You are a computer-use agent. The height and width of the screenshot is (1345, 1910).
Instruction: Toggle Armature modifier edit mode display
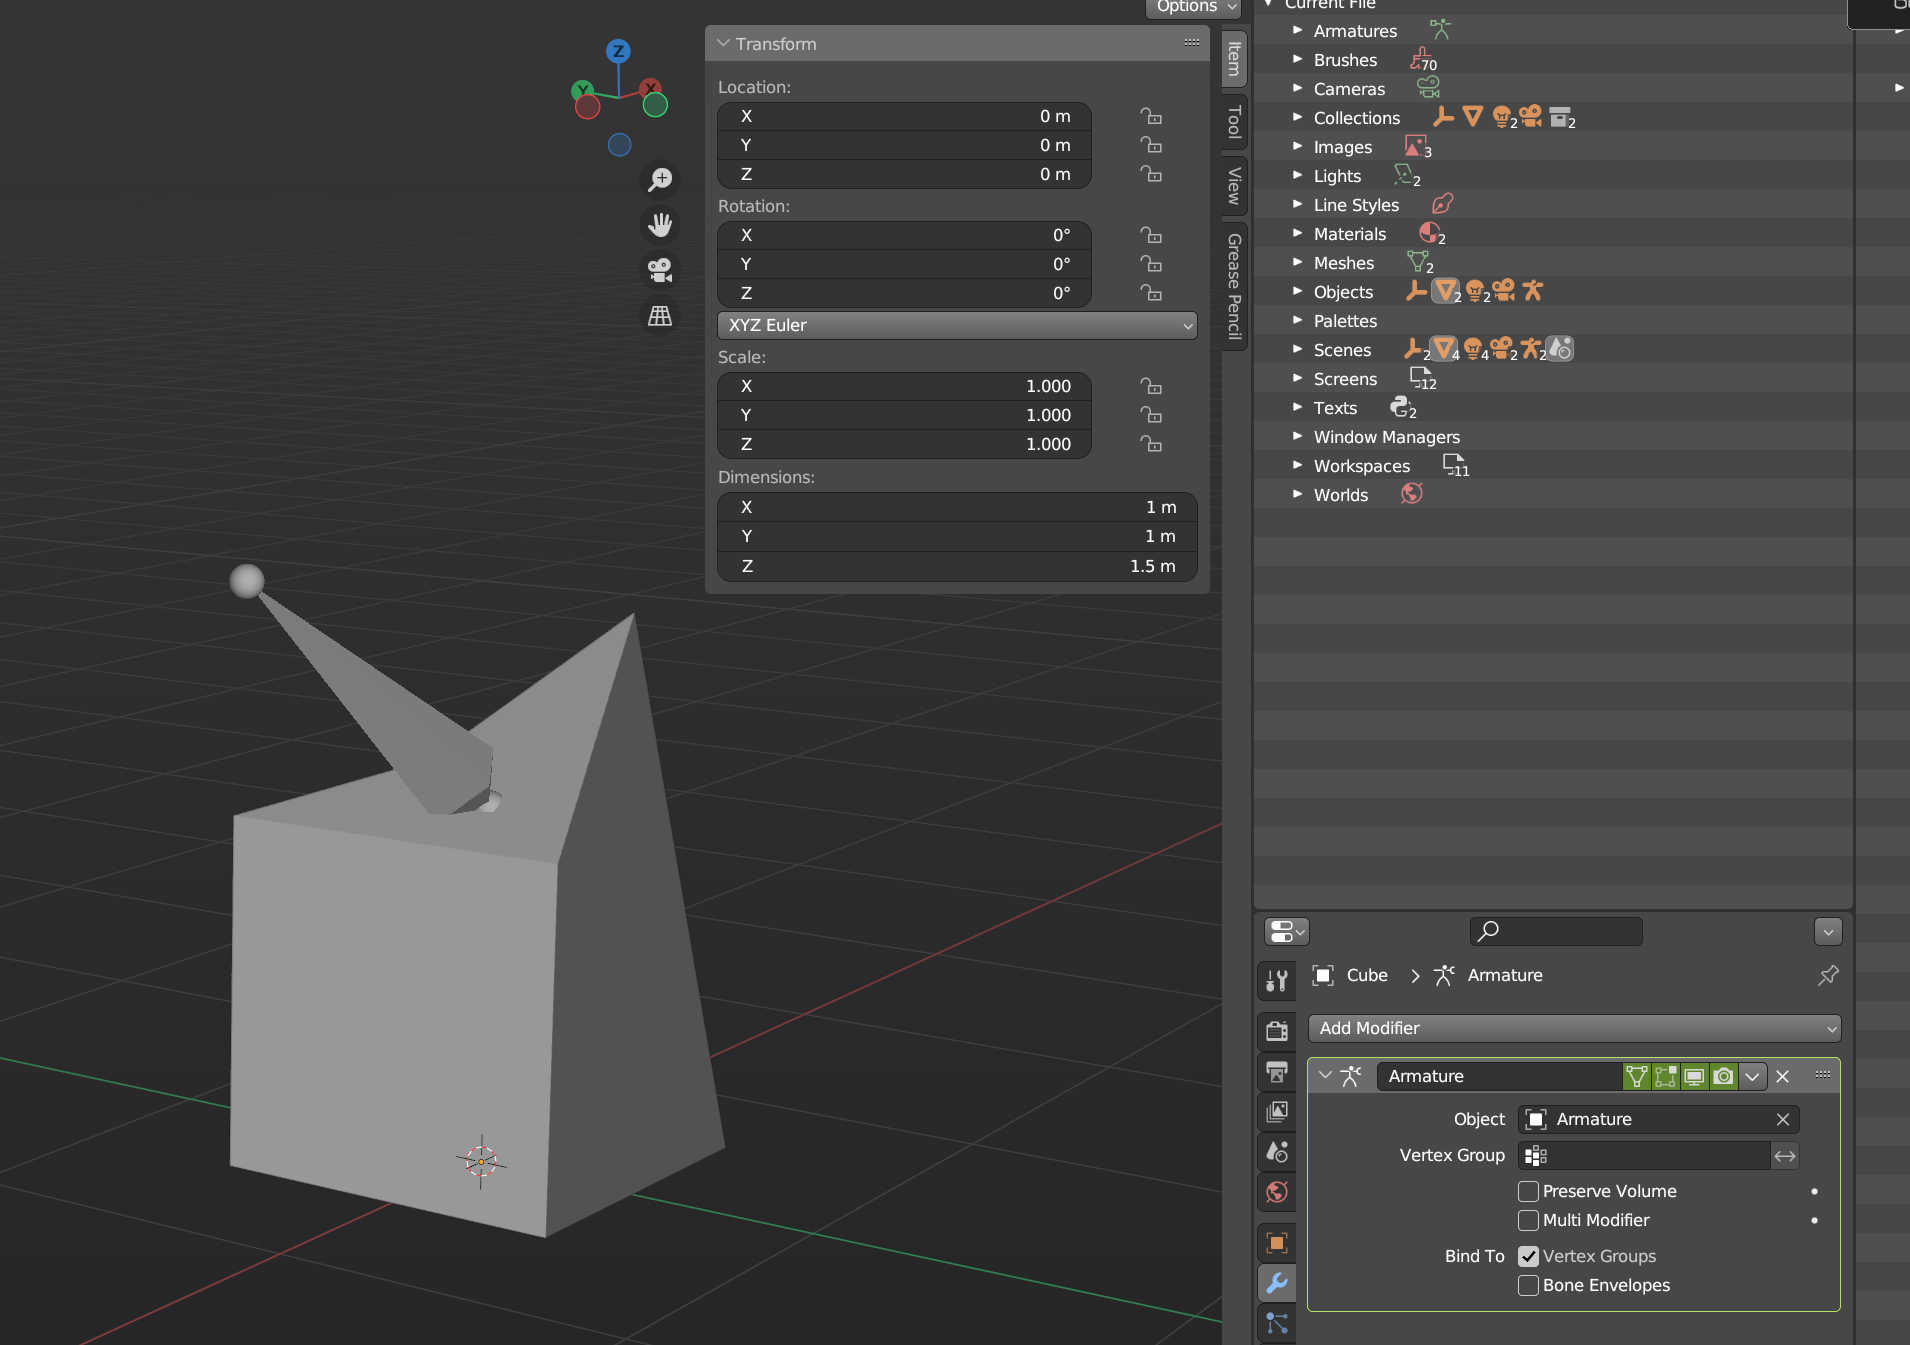1665,1076
